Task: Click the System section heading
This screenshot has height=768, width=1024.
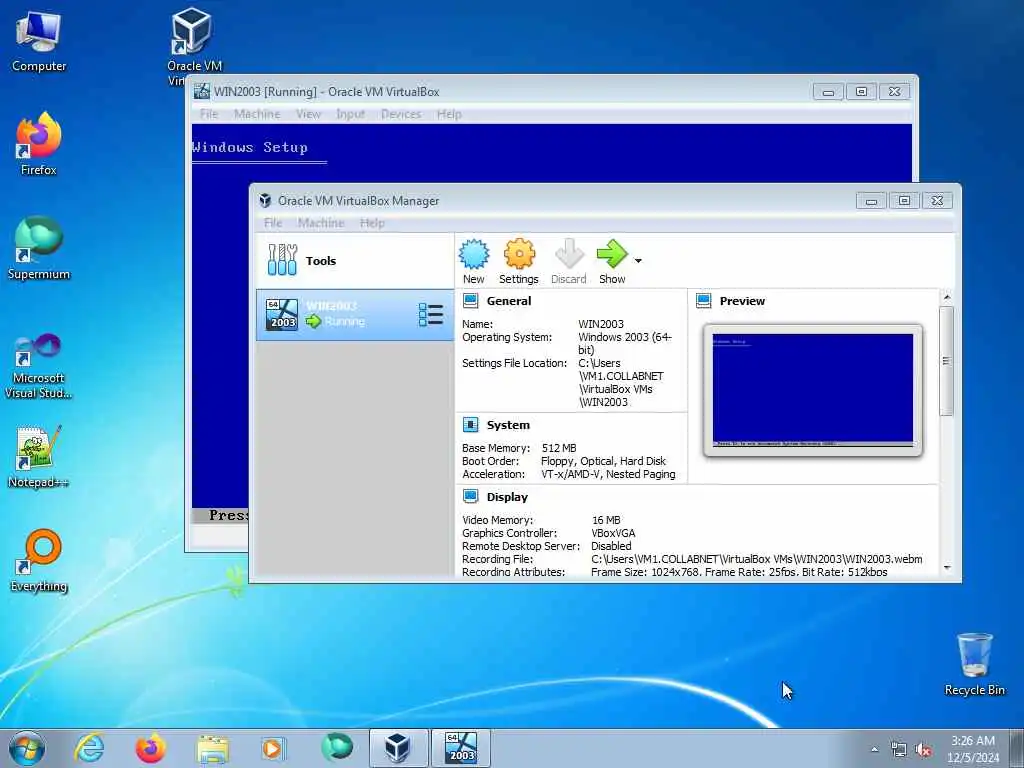Action: (x=508, y=425)
